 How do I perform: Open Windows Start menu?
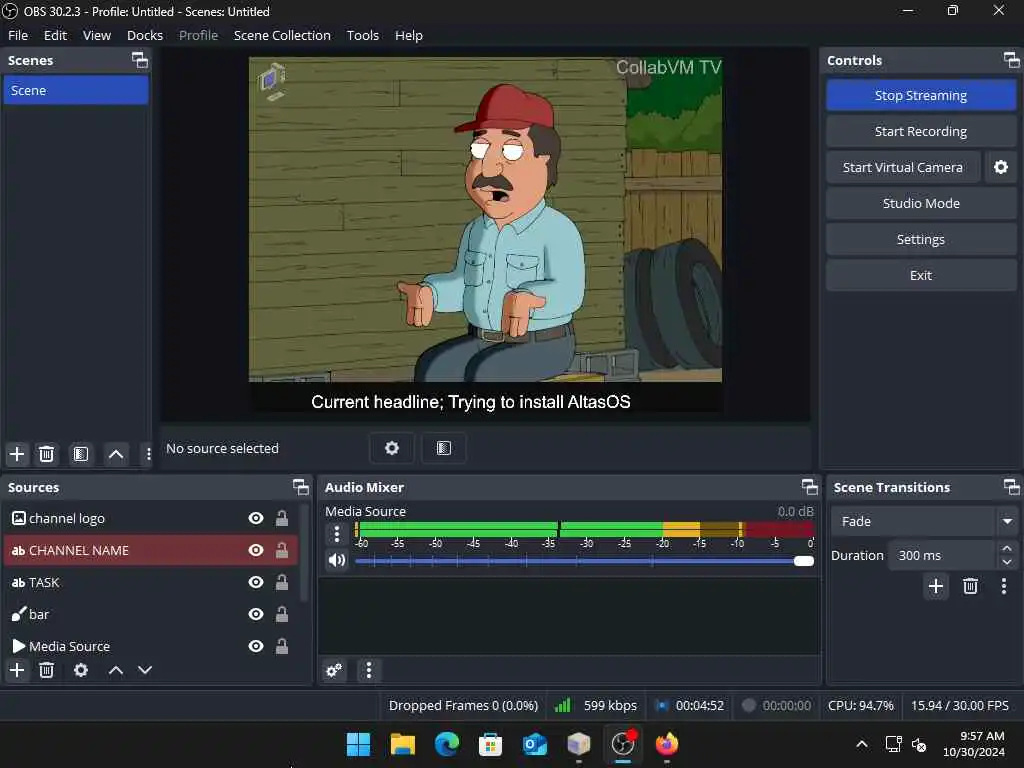click(358, 744)
